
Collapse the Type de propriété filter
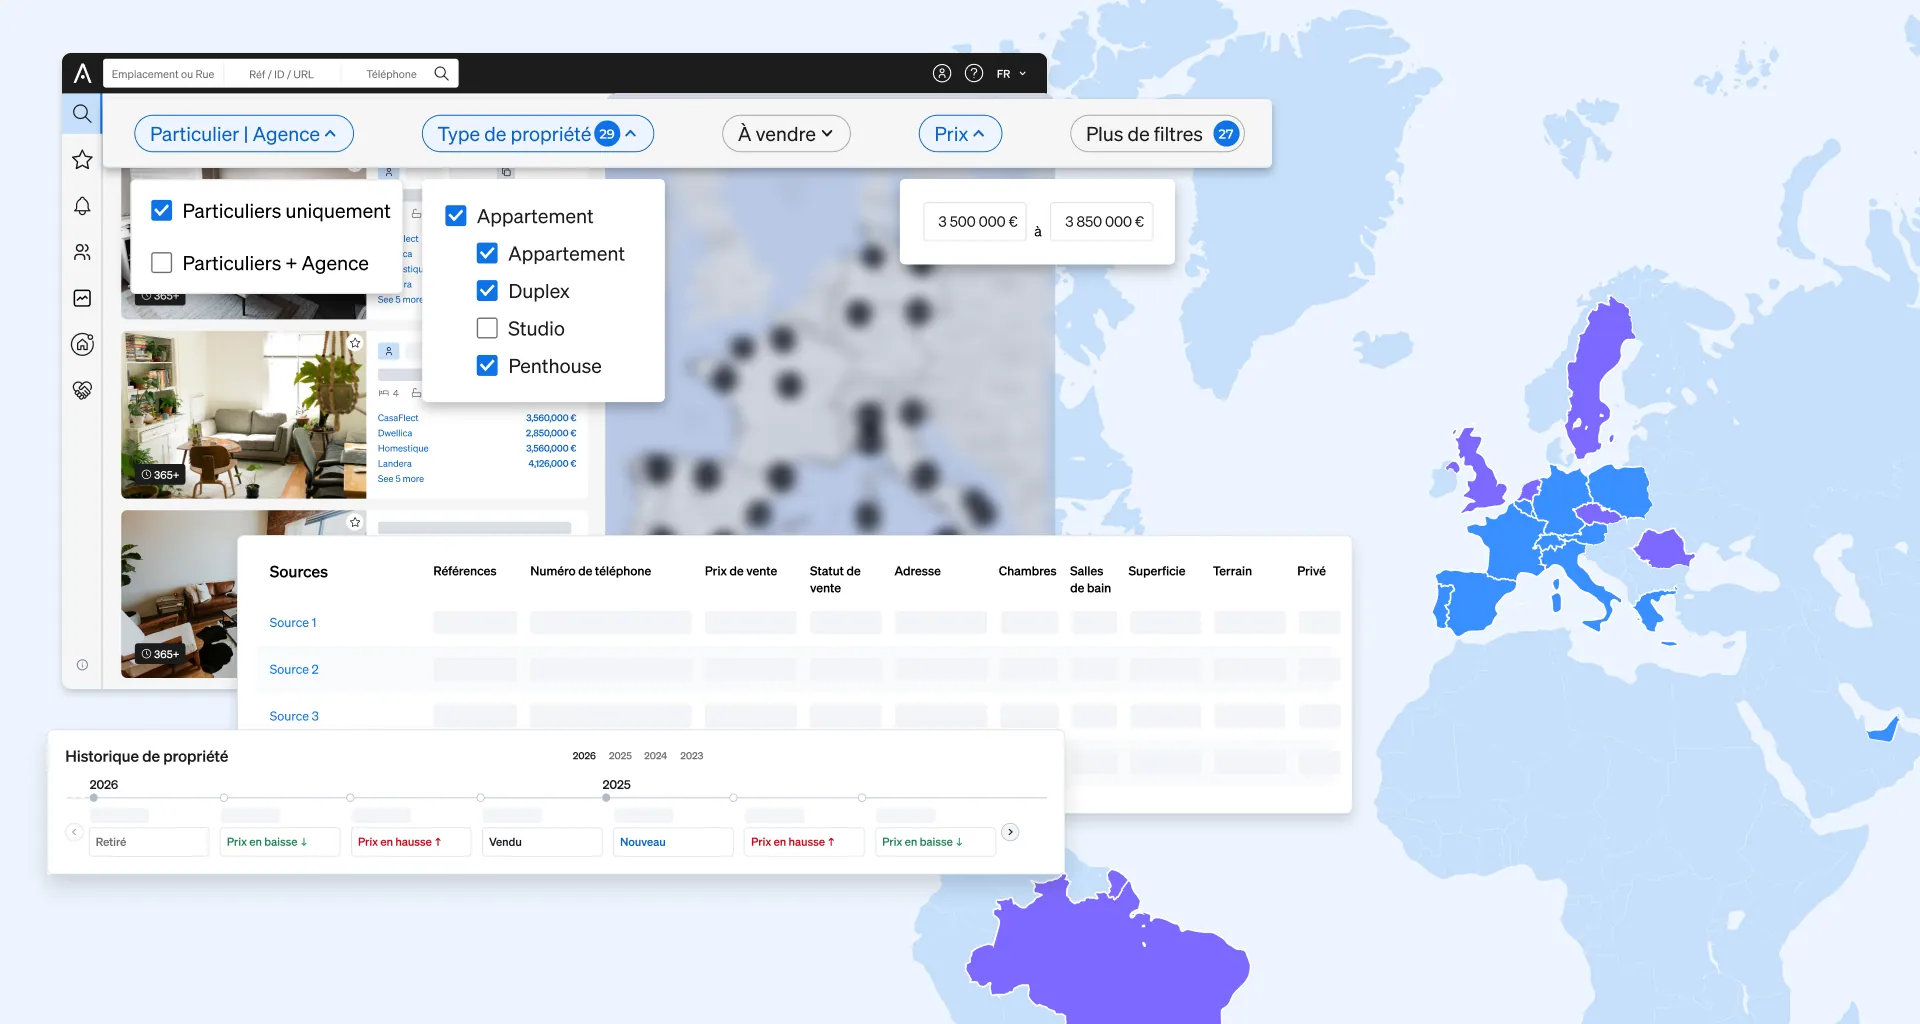point(538,134)
